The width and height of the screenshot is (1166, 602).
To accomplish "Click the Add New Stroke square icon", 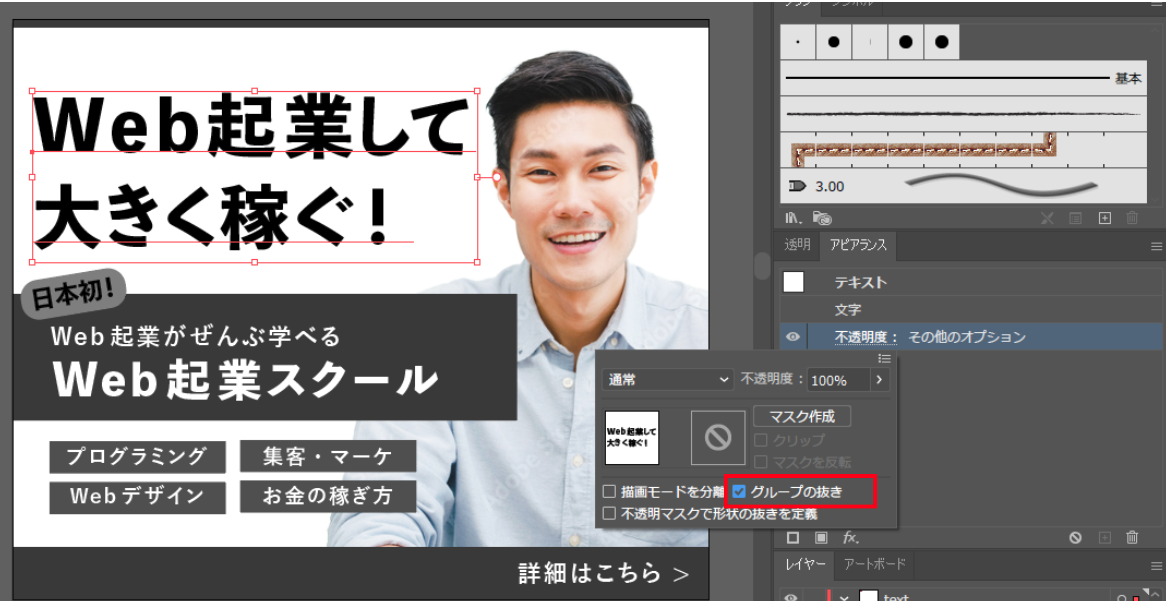I will pyautogui.click(x=793, y=537).
